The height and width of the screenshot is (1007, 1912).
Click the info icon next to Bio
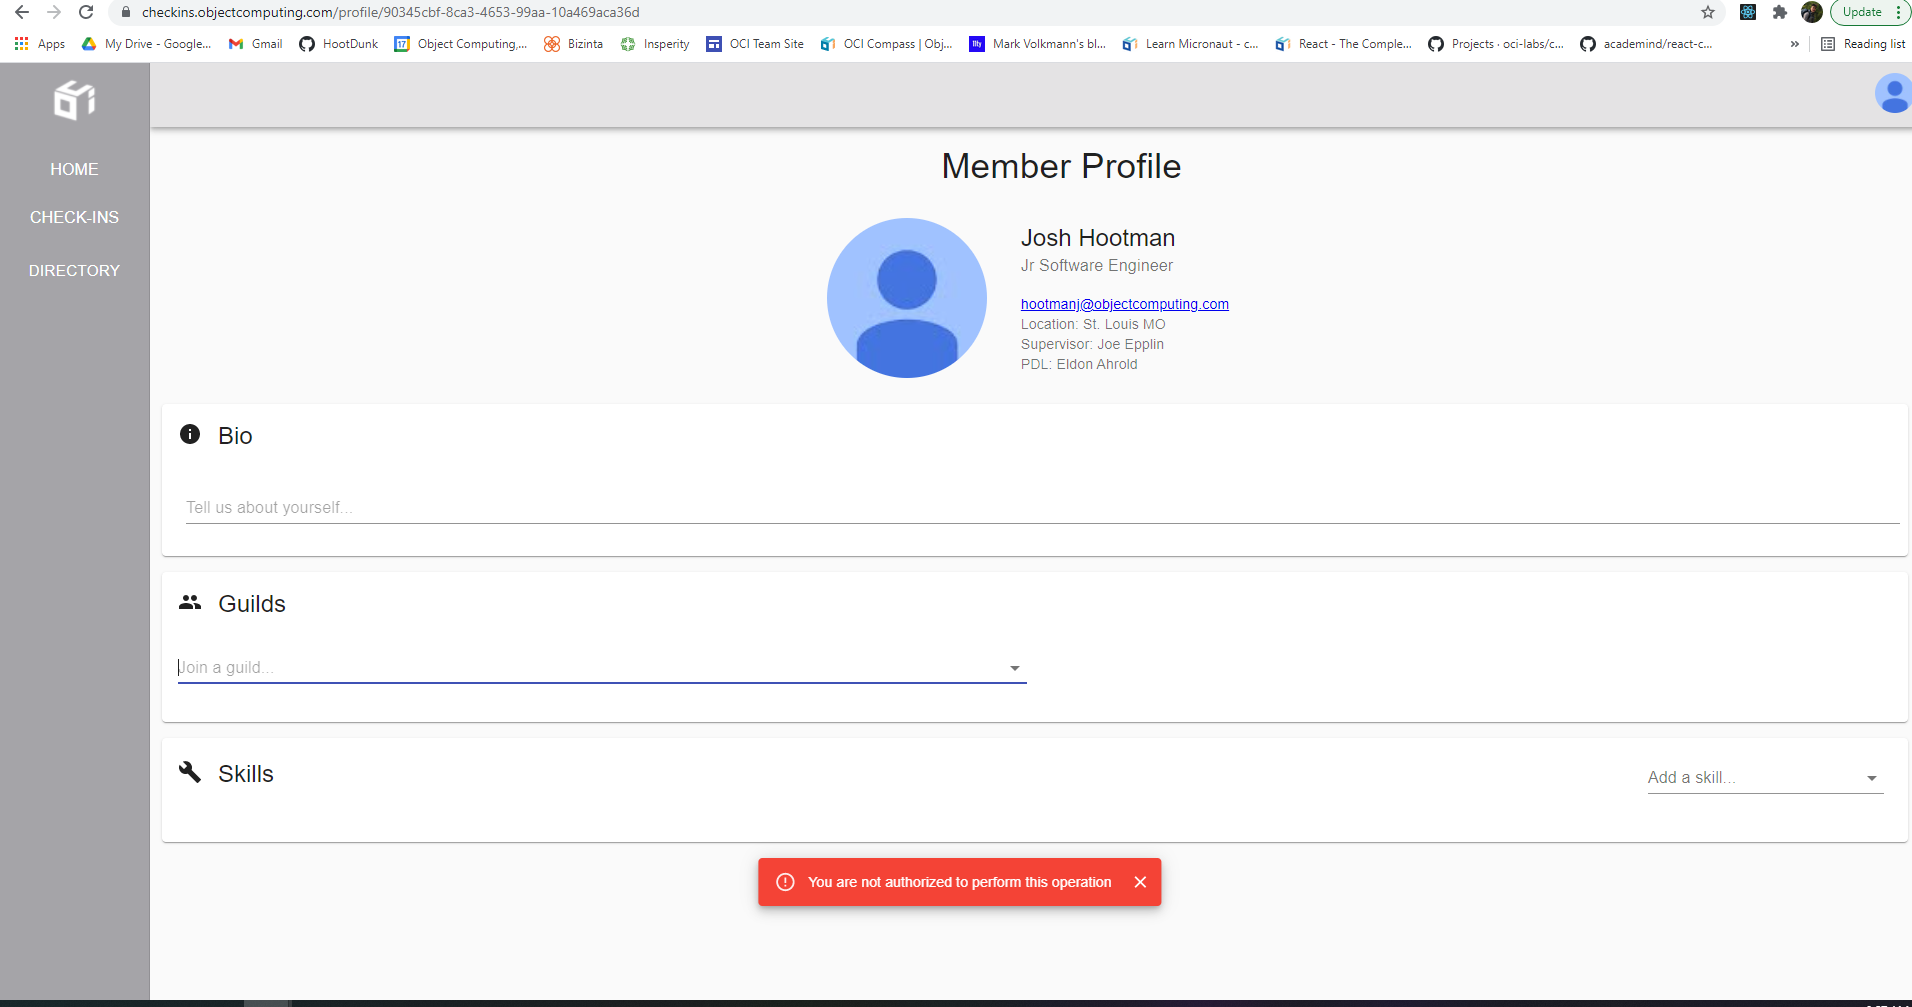click(x=189, y=434)
